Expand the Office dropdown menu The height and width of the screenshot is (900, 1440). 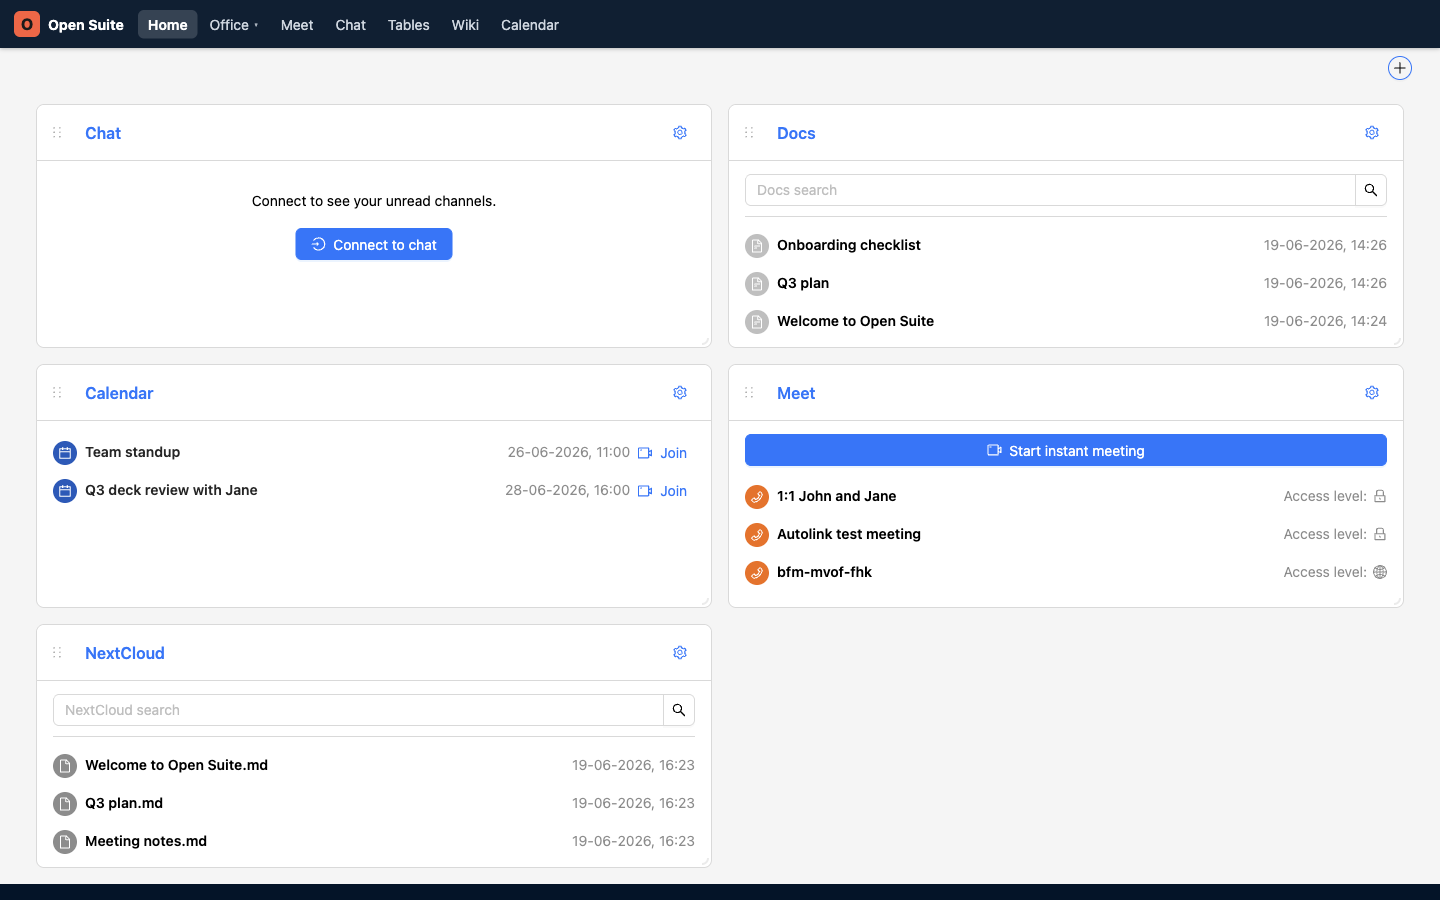pos(234,25)
